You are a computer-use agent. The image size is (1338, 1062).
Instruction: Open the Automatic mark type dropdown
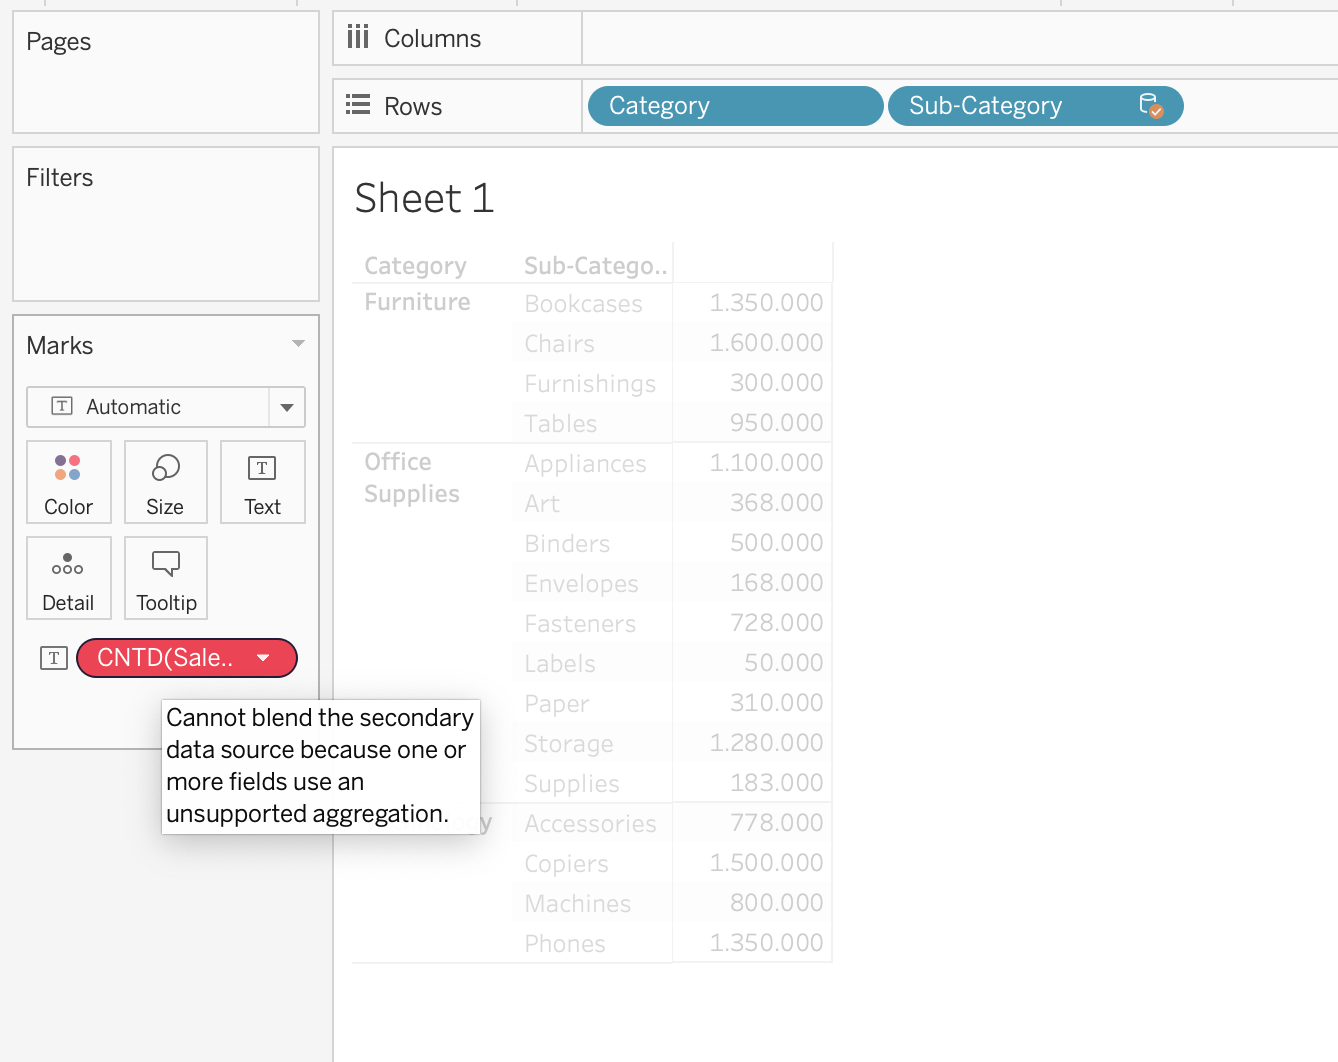point(287,407)
